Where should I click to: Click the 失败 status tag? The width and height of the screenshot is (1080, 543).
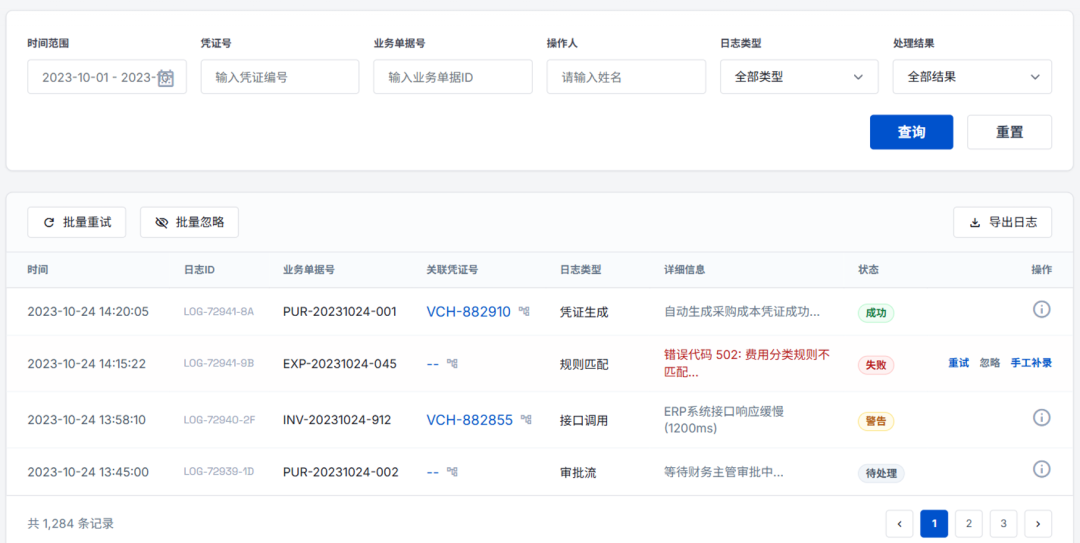point(876,365)
